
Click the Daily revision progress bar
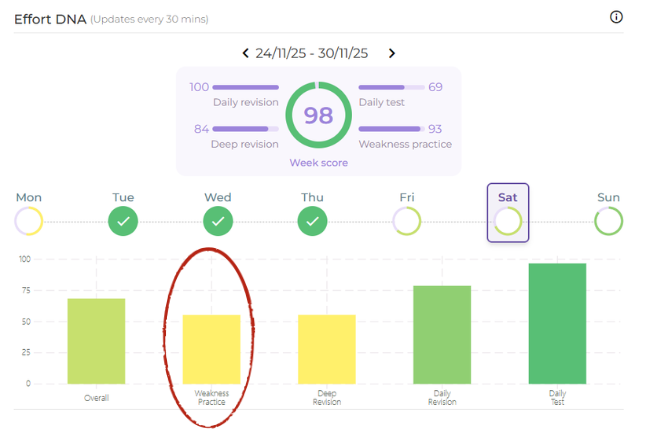246,88
